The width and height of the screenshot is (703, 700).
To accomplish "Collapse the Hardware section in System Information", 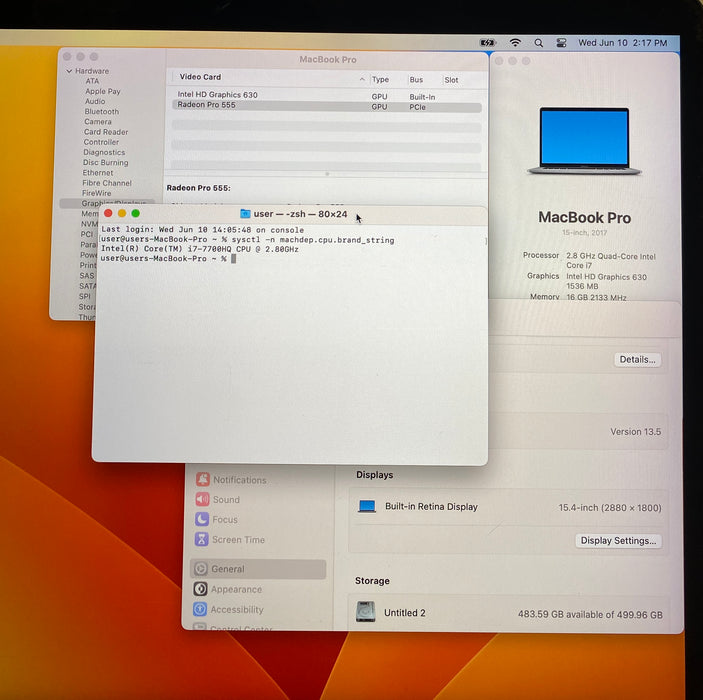I will (x=69, y=71).
